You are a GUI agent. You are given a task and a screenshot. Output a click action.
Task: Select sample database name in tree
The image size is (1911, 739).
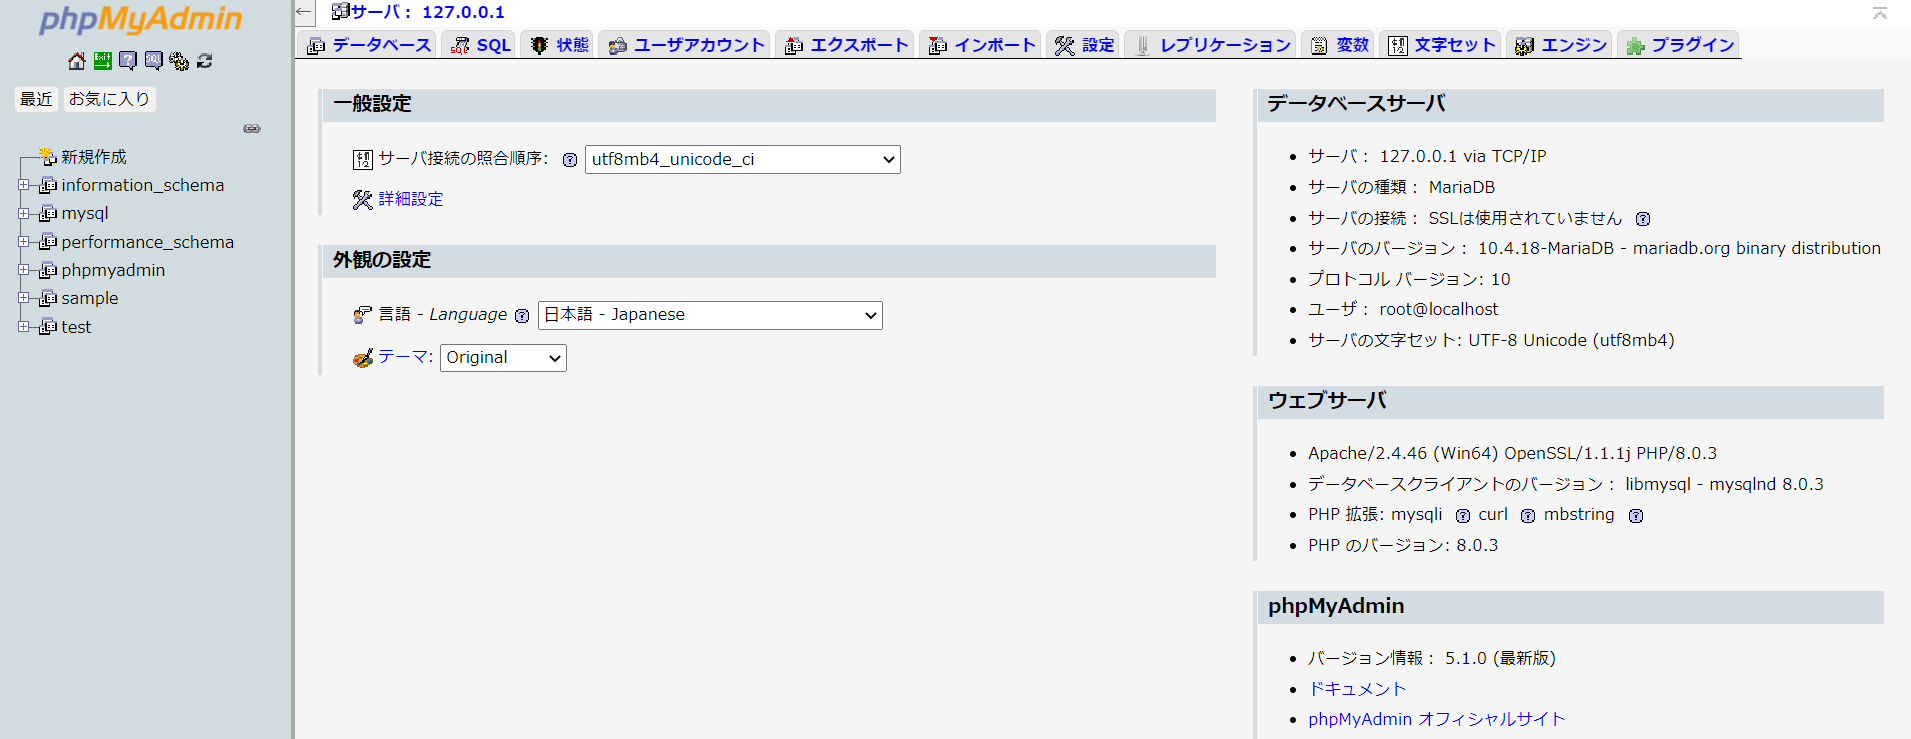pos(90,298)
